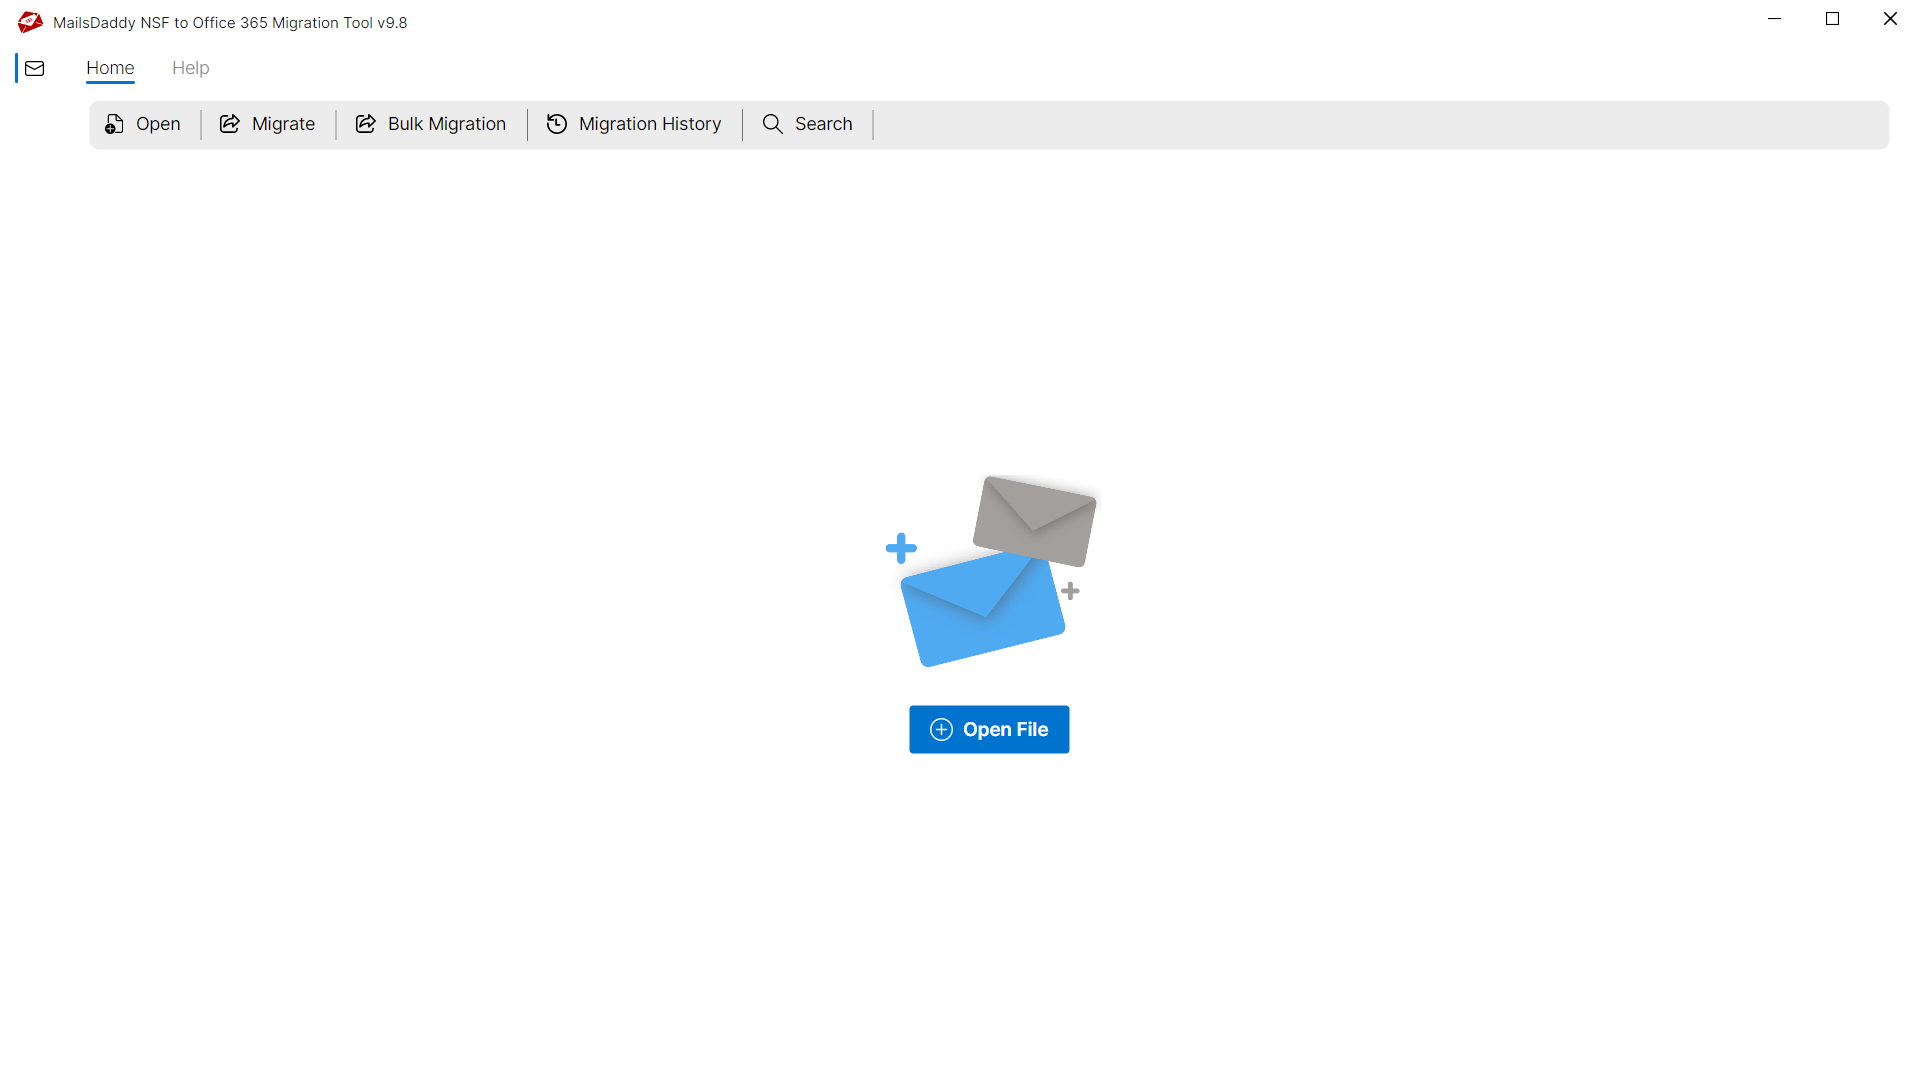Screen dimensions: 1917x1078
Task: Click the Migrate toolbar button
Action: pos(267,124)
